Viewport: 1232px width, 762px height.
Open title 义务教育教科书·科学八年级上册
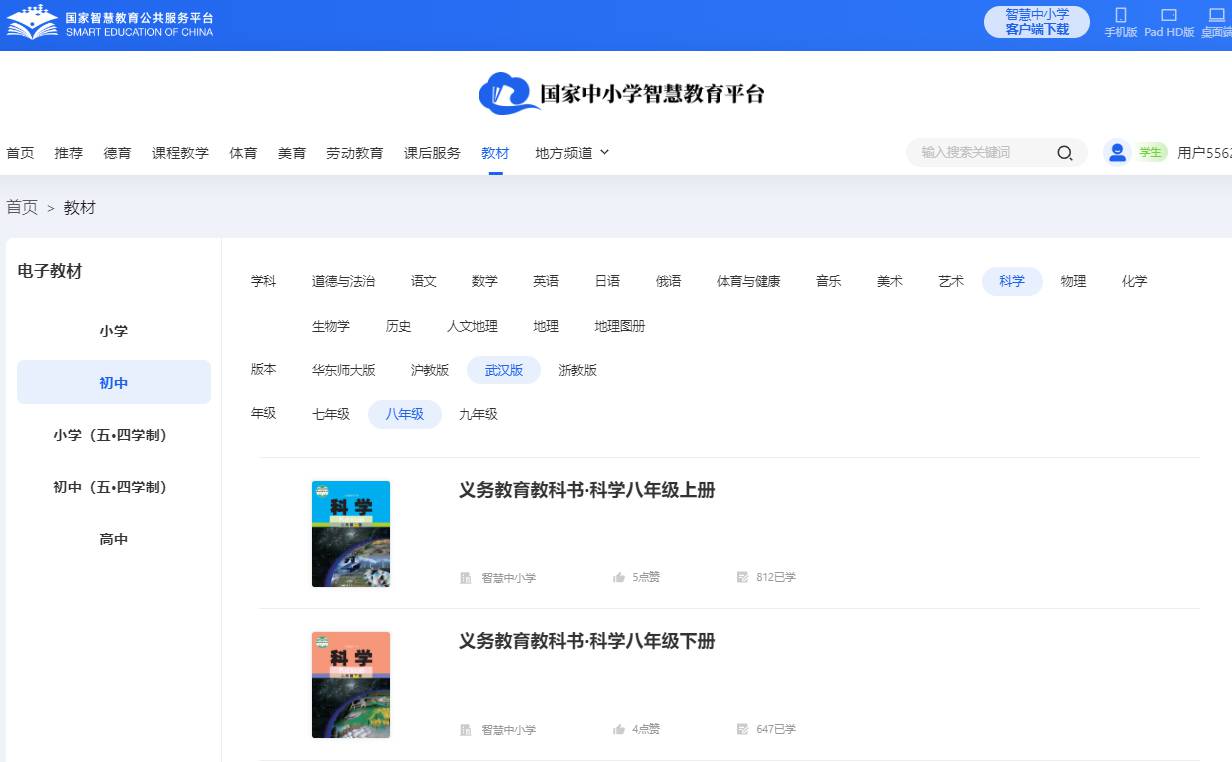click(x=587, y=490)
